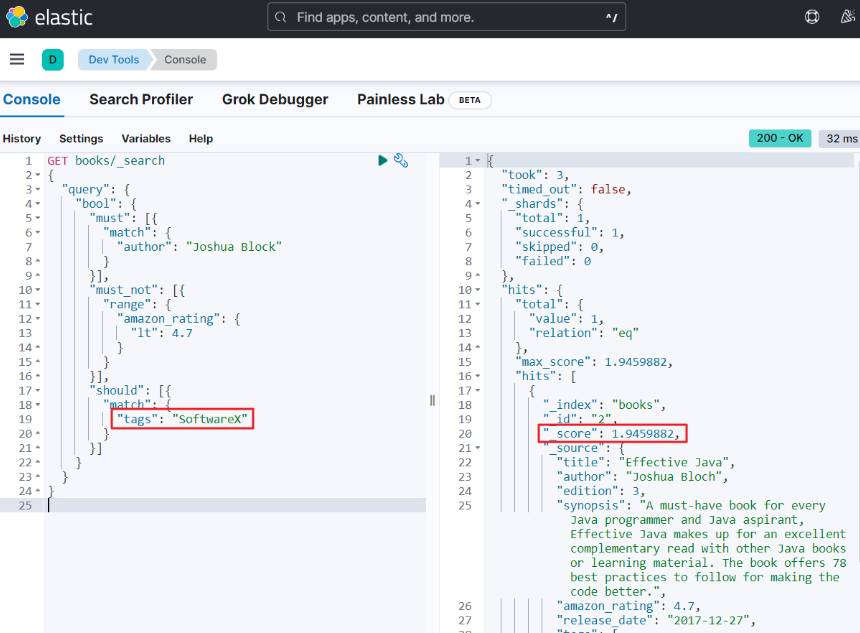Click "release_date": "2017-12-27" in the response
Viewport: 860px width, 633px height.
(x=656, y=620)
